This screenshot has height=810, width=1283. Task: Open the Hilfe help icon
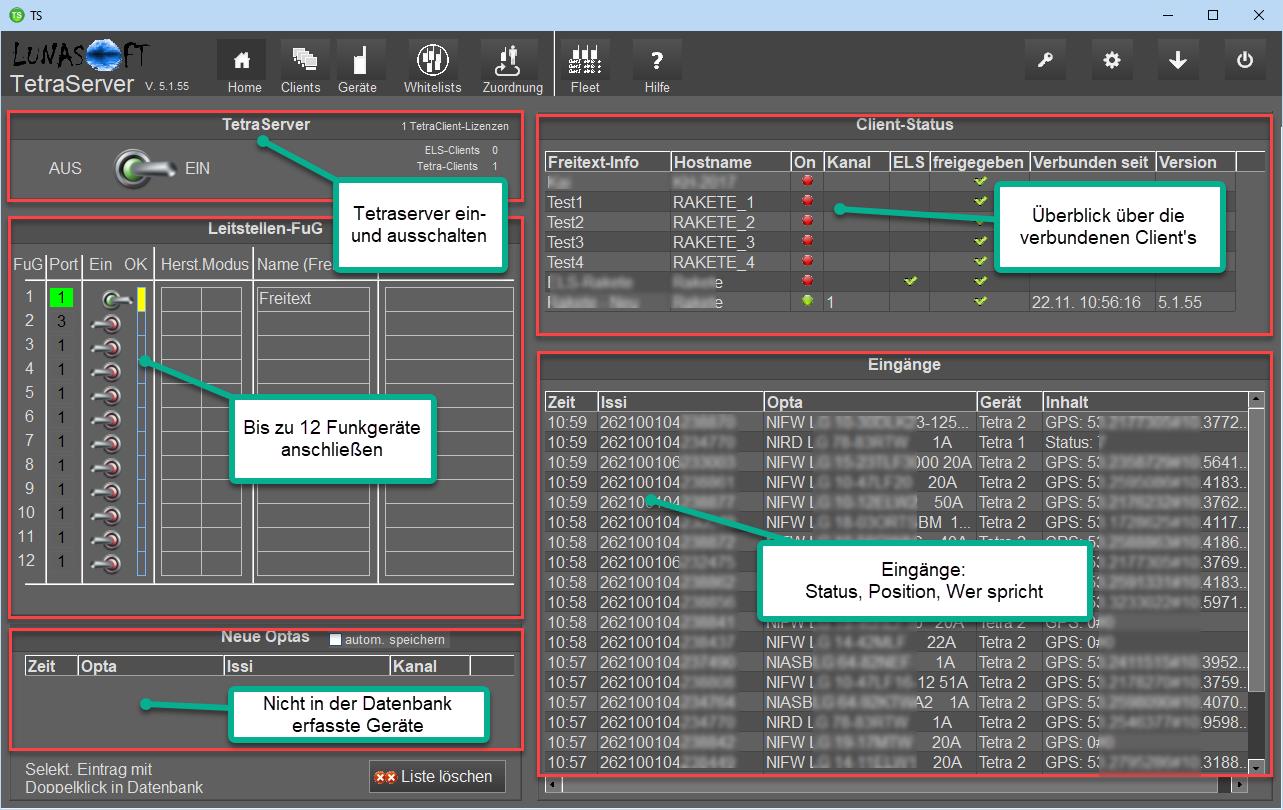click(x=657, y=61)
